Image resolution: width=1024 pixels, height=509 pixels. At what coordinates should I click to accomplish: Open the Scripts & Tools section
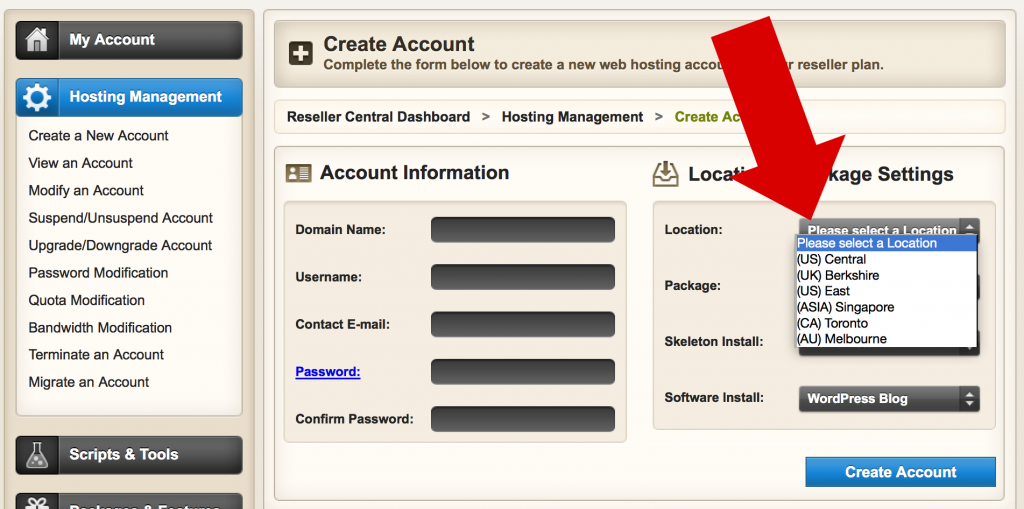(x=129, y=455)
